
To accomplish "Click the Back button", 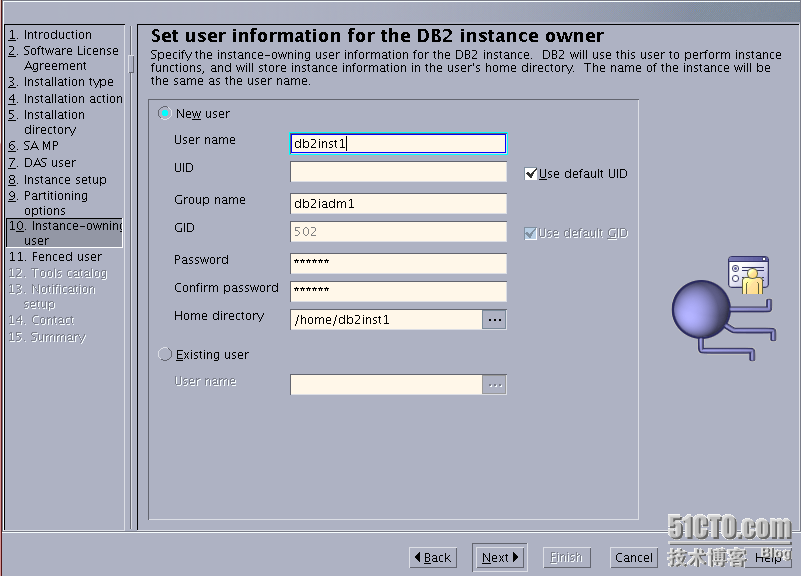I will tap(433, 557).
